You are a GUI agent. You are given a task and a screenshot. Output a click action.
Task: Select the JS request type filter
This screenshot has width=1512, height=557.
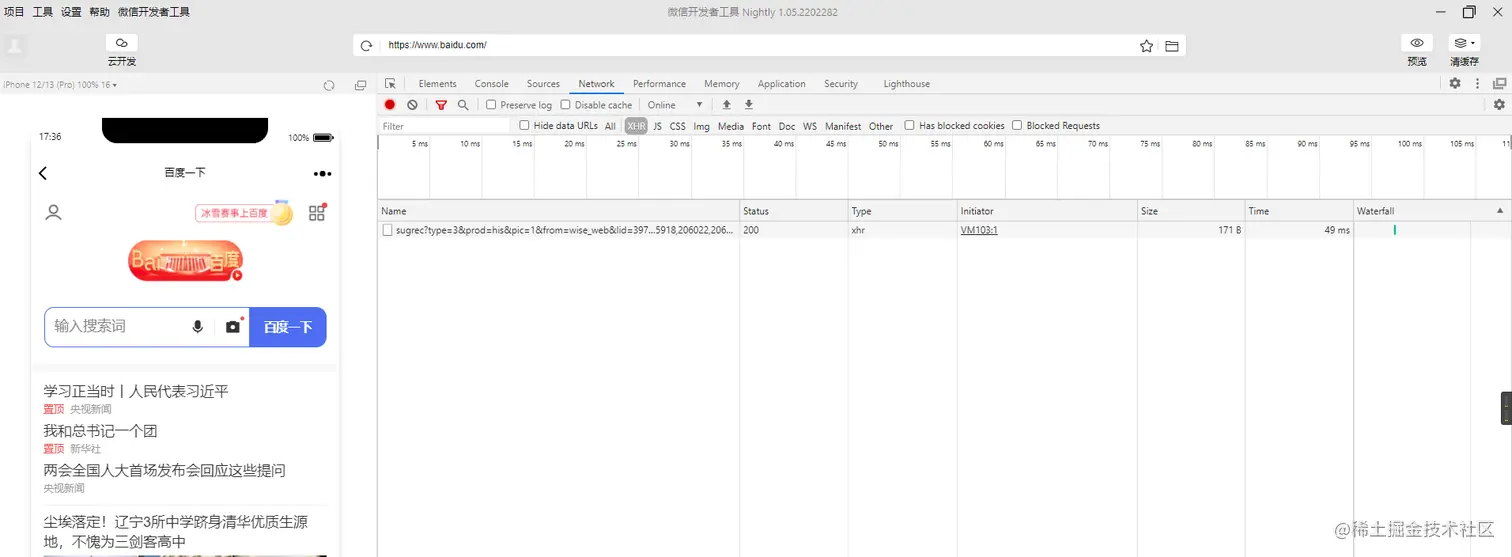click(657, 126)
